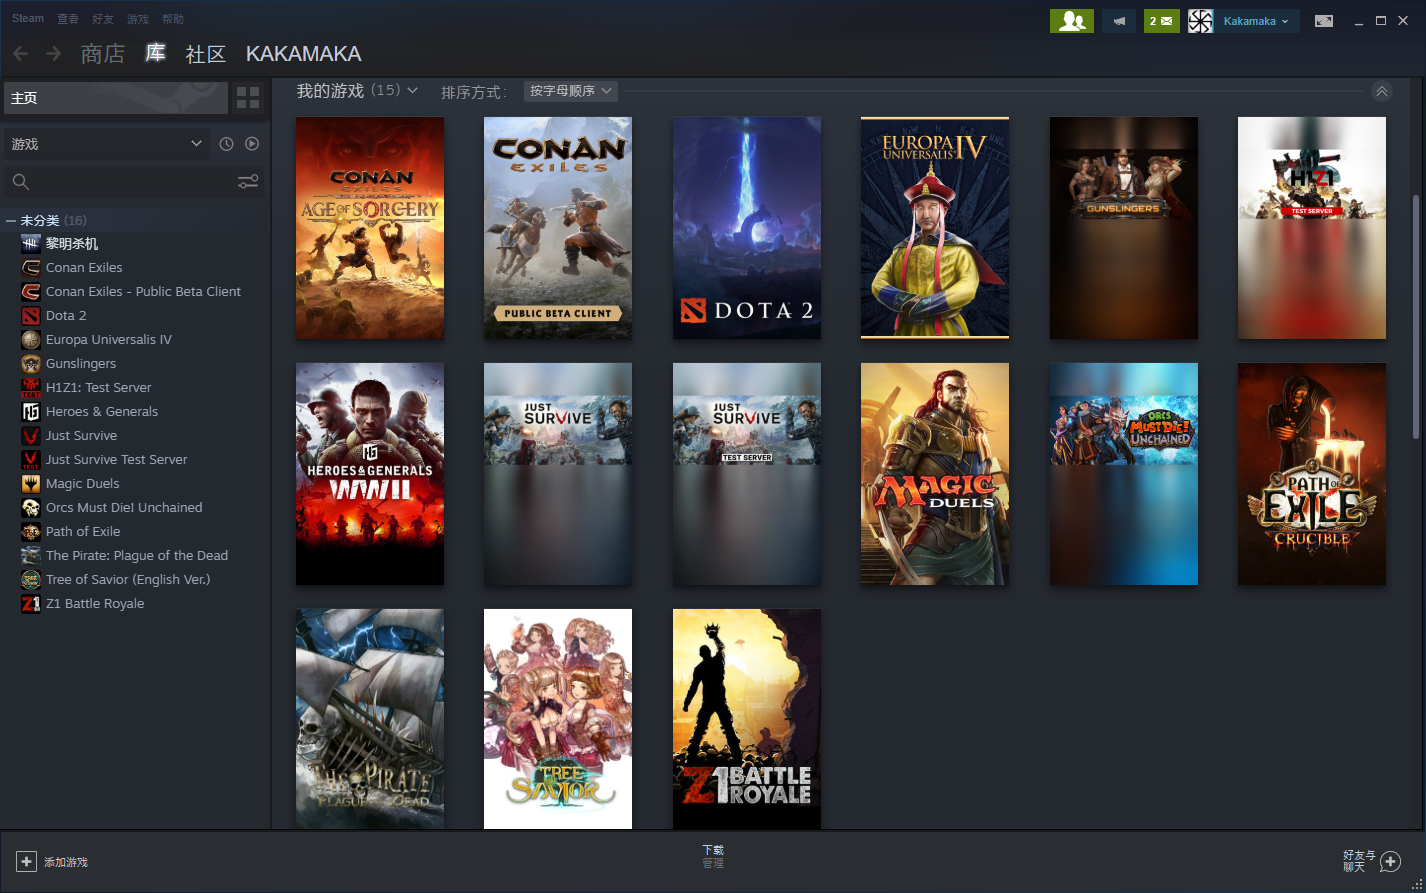Open the 游戏 category dropdown

107,144
